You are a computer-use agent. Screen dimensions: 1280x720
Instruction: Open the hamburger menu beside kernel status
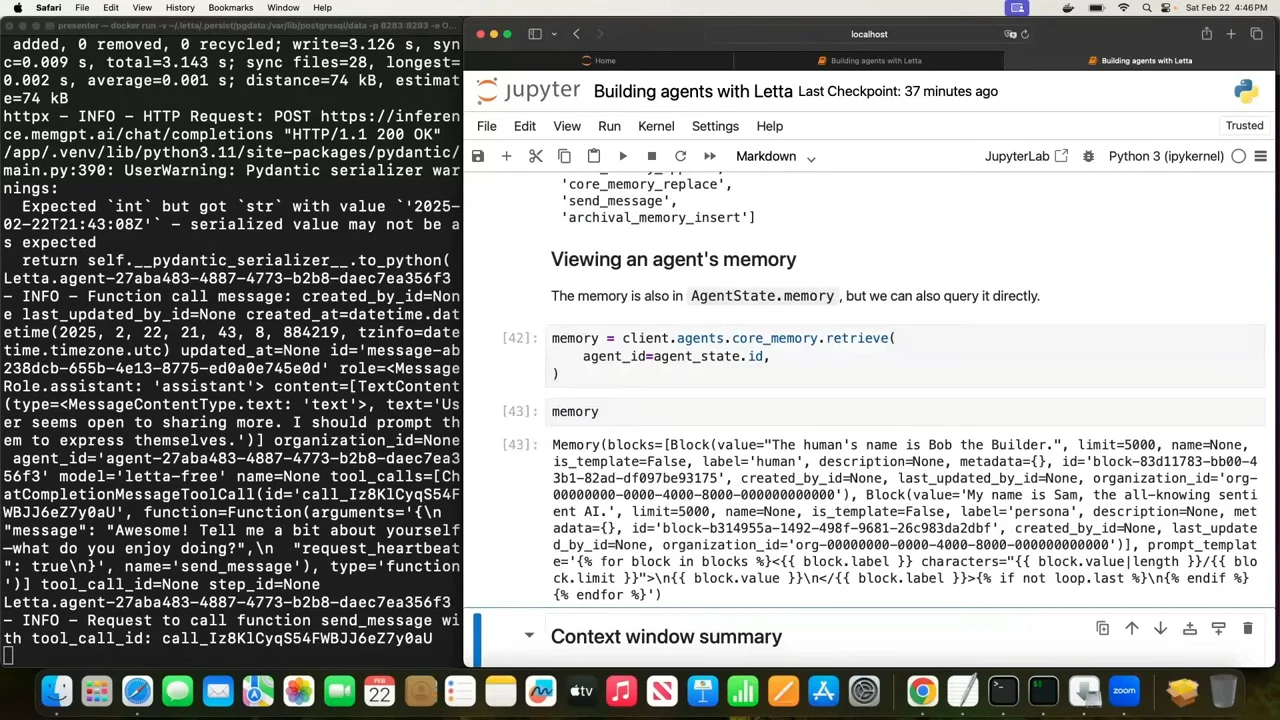pyautogui.click(x=1260, y=157)
